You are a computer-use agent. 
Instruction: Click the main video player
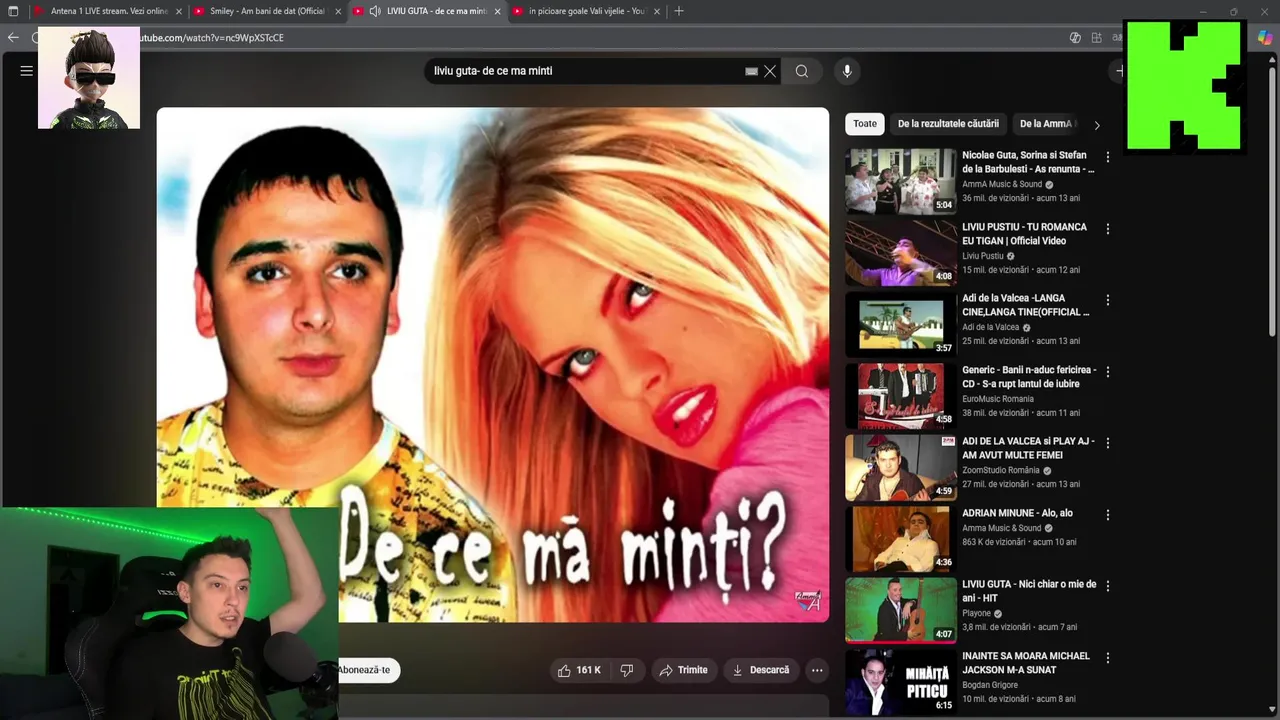[493, 365]
